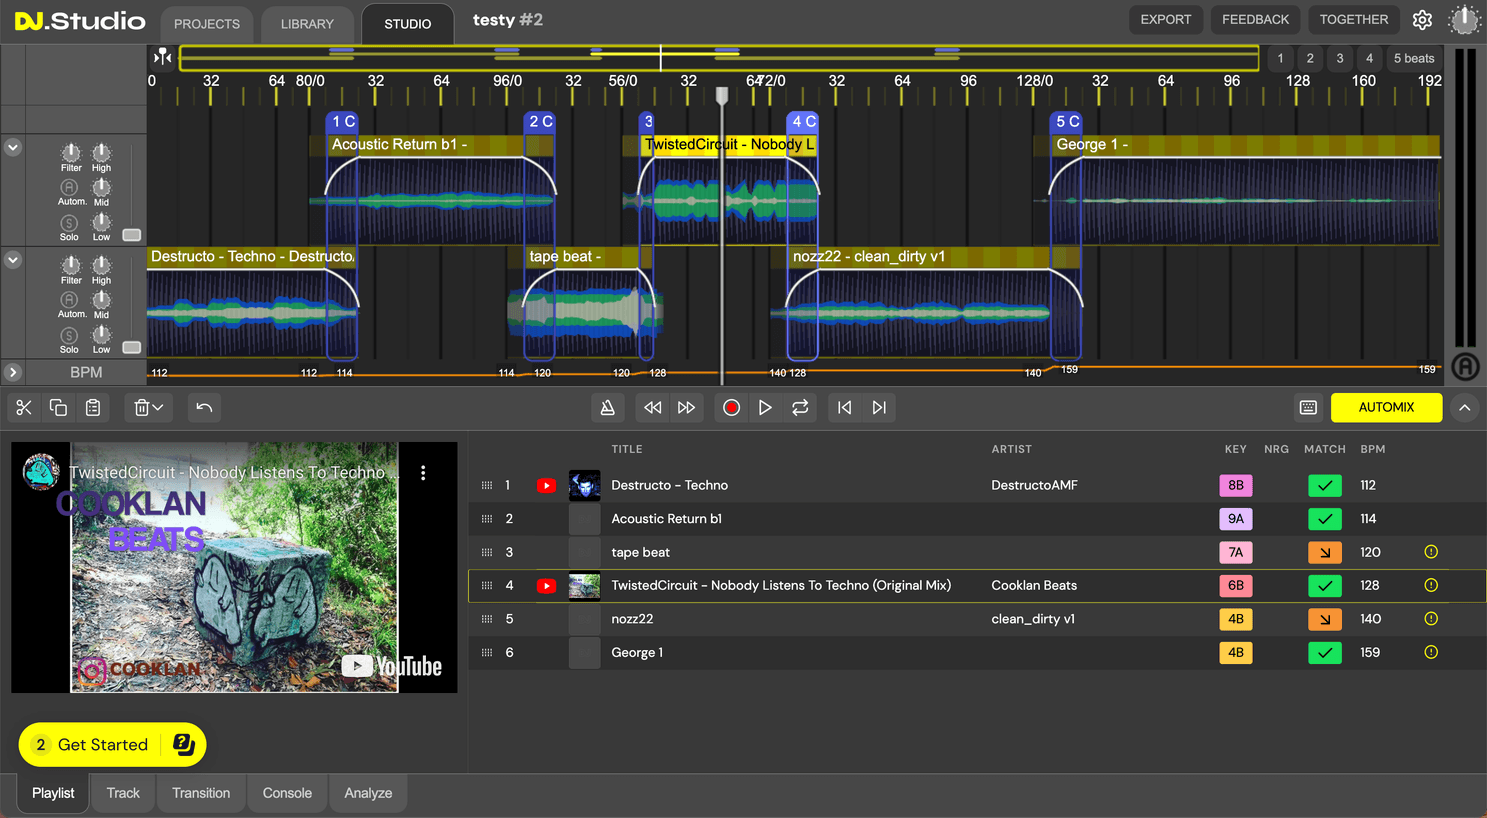Viewport: 1487px width, 818px height.
Task: Select transition marker 5 C
Action: (x=1067, y=121)
